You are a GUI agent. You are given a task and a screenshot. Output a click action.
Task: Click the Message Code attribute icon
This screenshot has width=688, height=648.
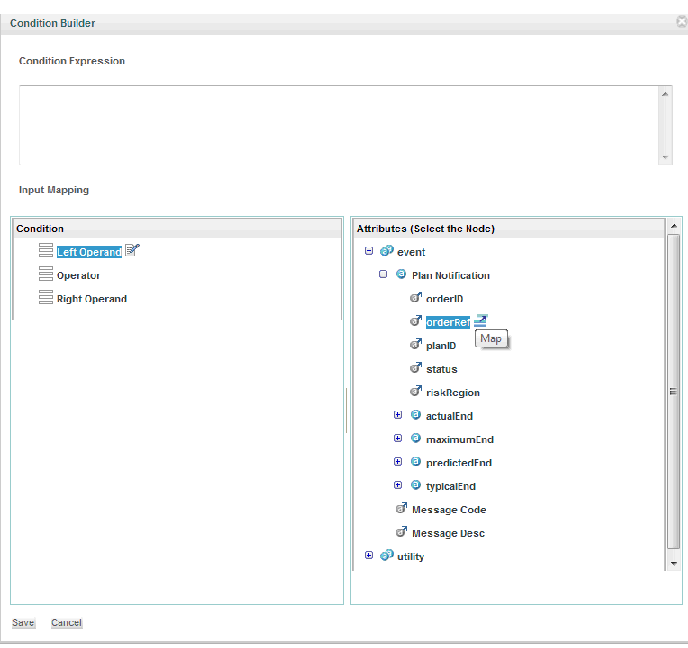coord(401,508)
